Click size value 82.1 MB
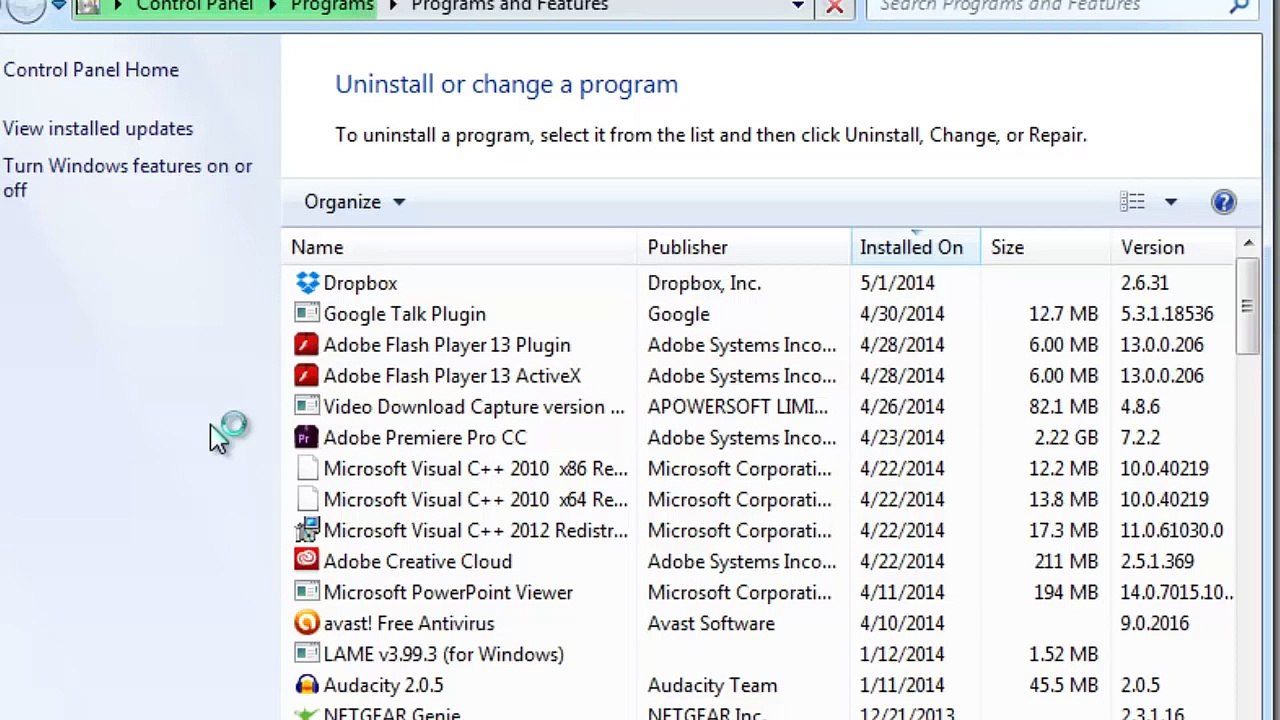Image resolution: width=1280 pixels, height=720 pixels. [1063, 407]
